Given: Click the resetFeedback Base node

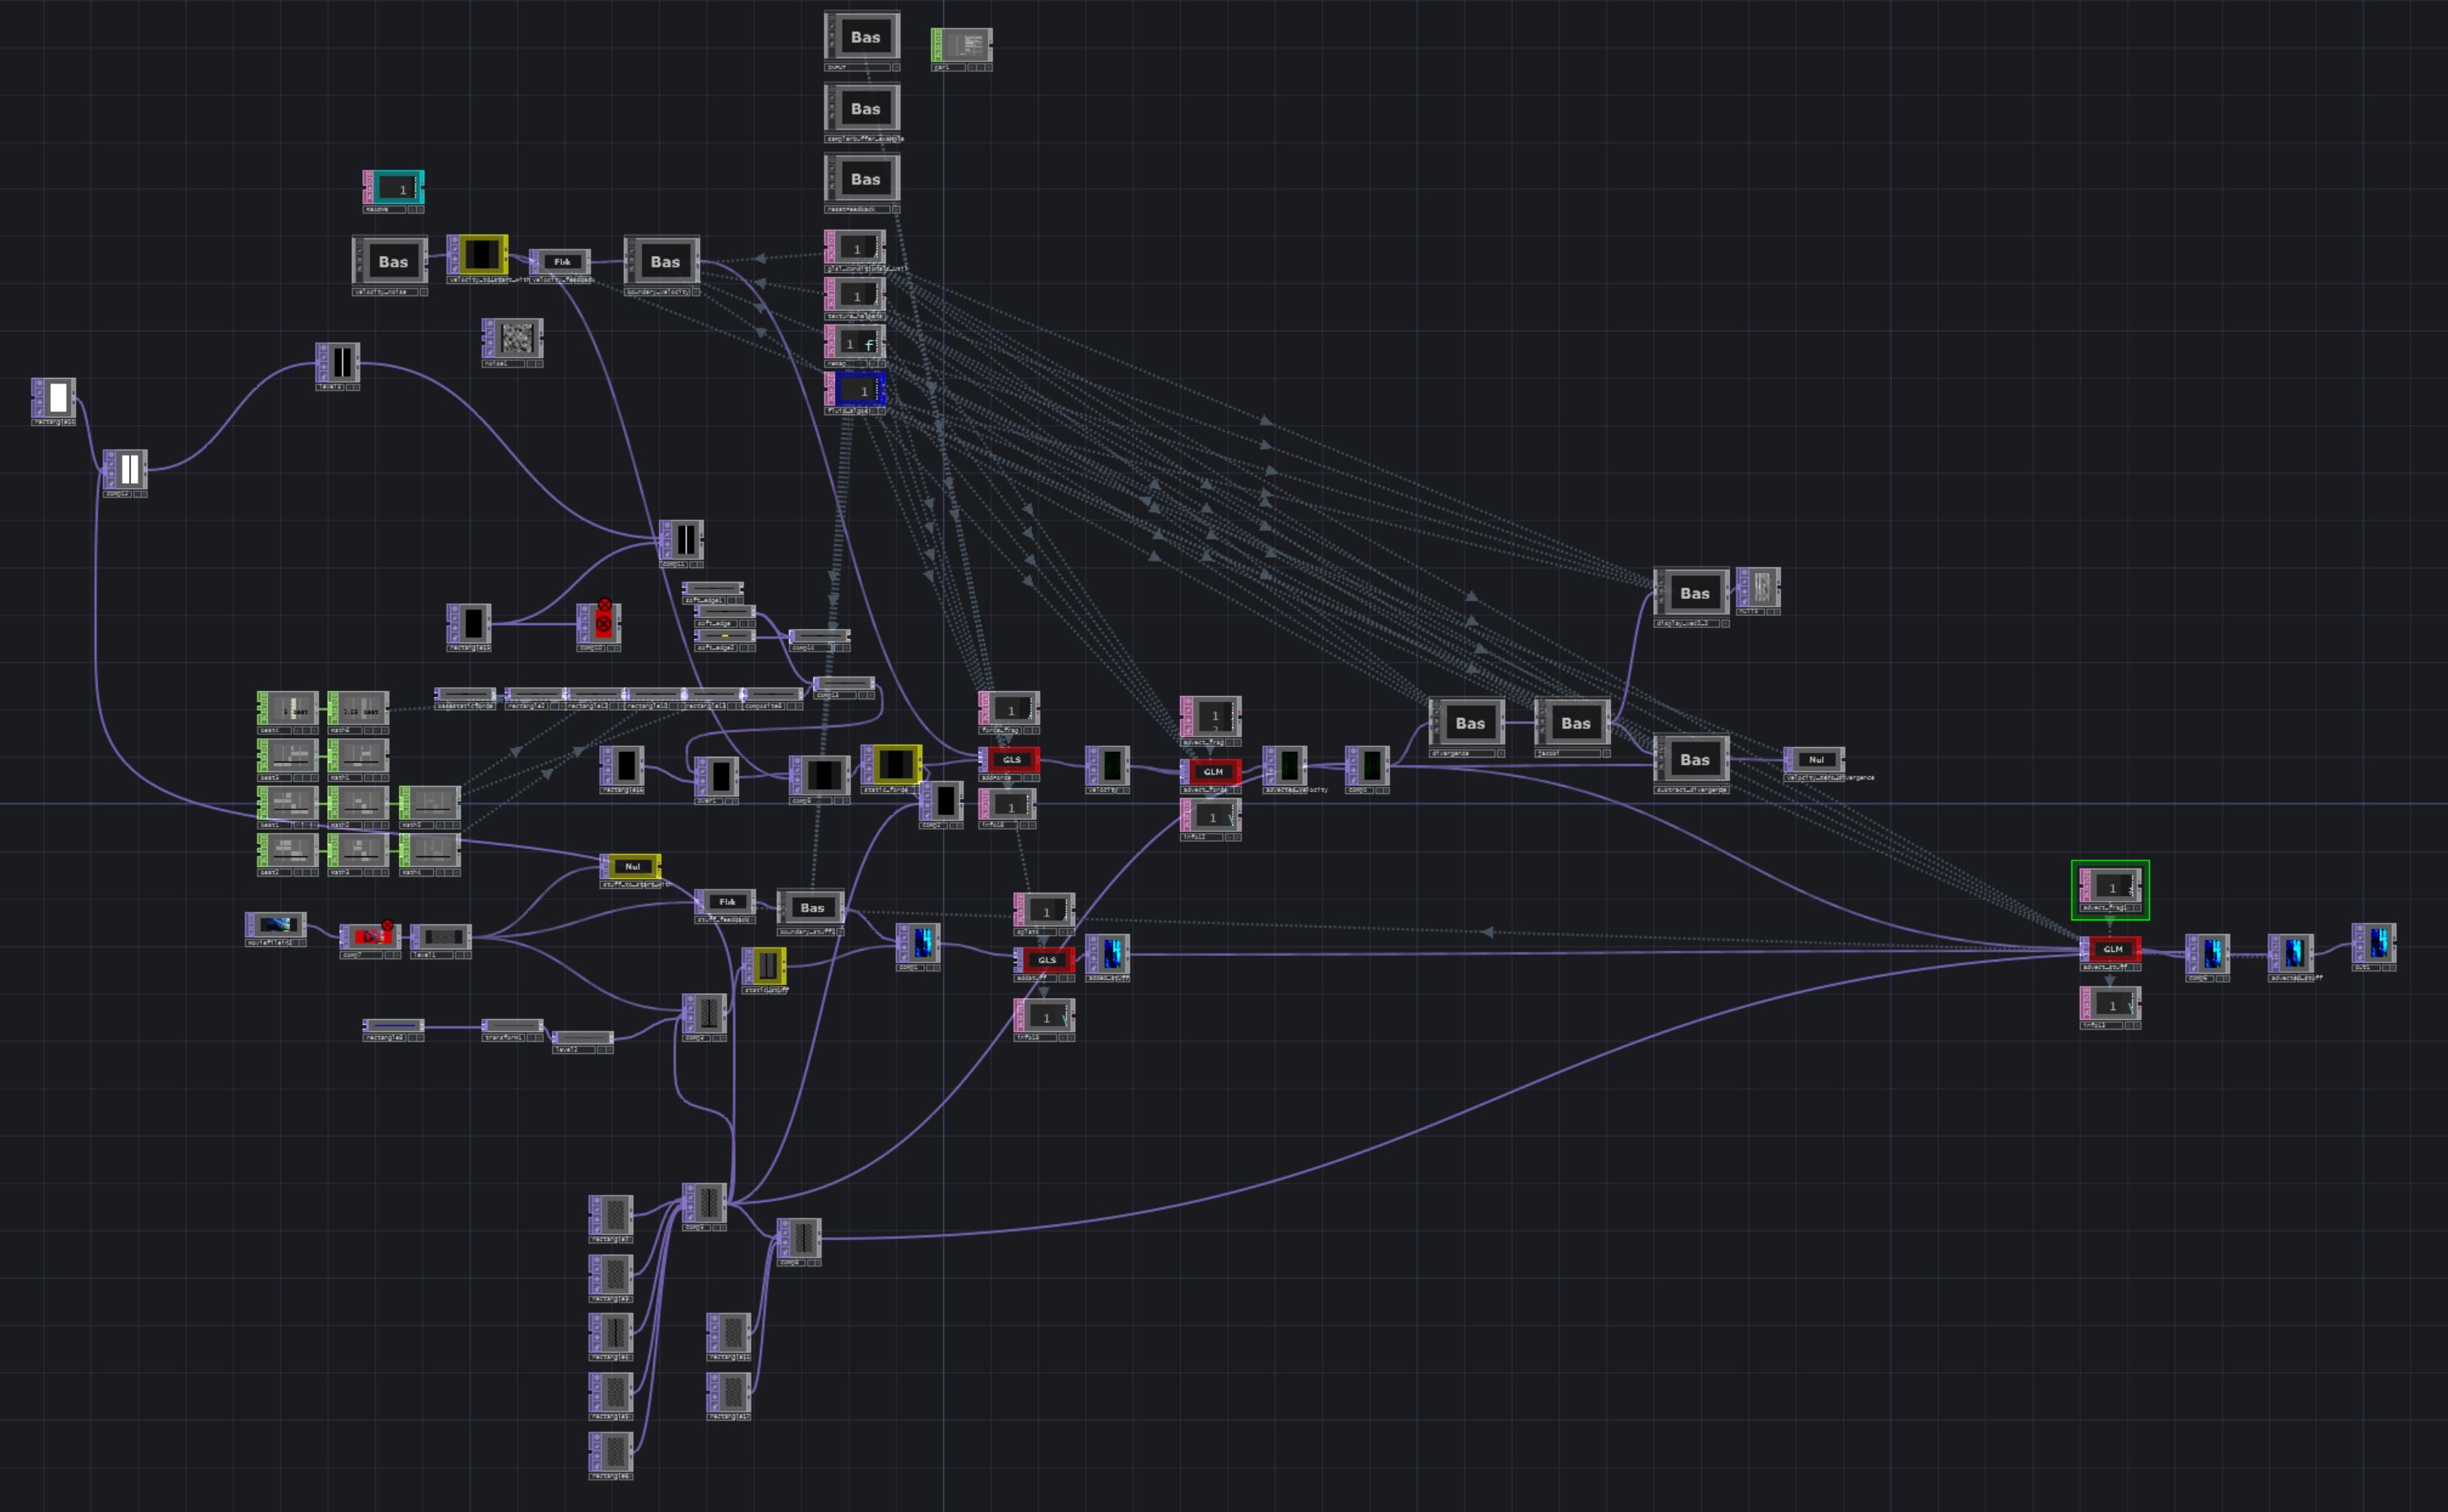Looking at the screenshot, I should point(864,179).
